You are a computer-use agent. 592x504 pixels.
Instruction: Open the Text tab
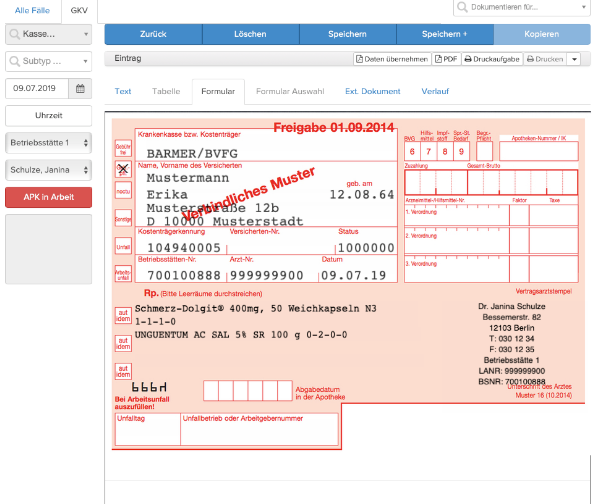(x=123, y=91)
